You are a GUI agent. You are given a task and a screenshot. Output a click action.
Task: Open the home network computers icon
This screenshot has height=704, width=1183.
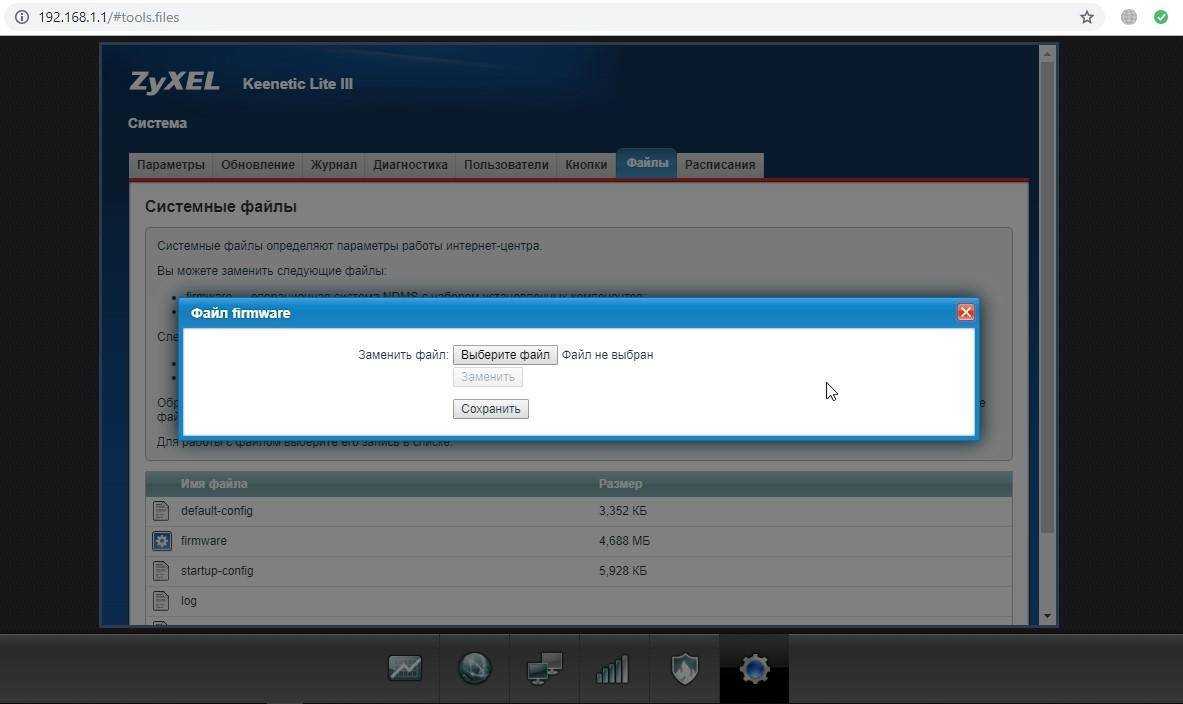545,668
